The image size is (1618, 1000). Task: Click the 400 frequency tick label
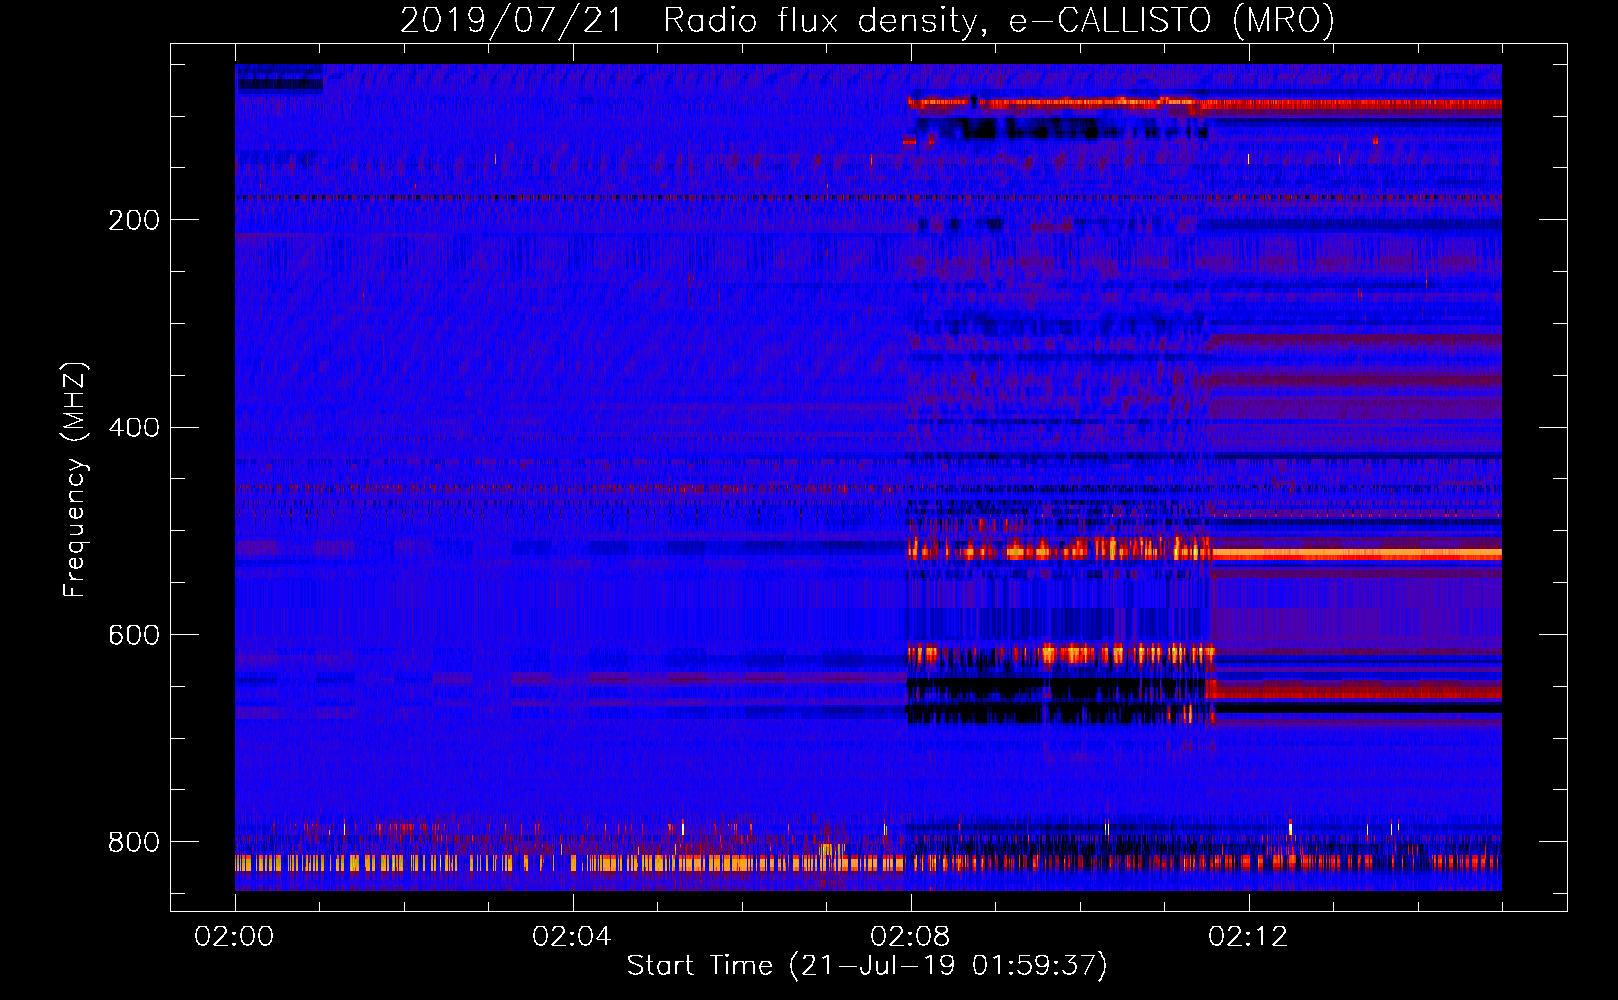(x=134, y=428)
